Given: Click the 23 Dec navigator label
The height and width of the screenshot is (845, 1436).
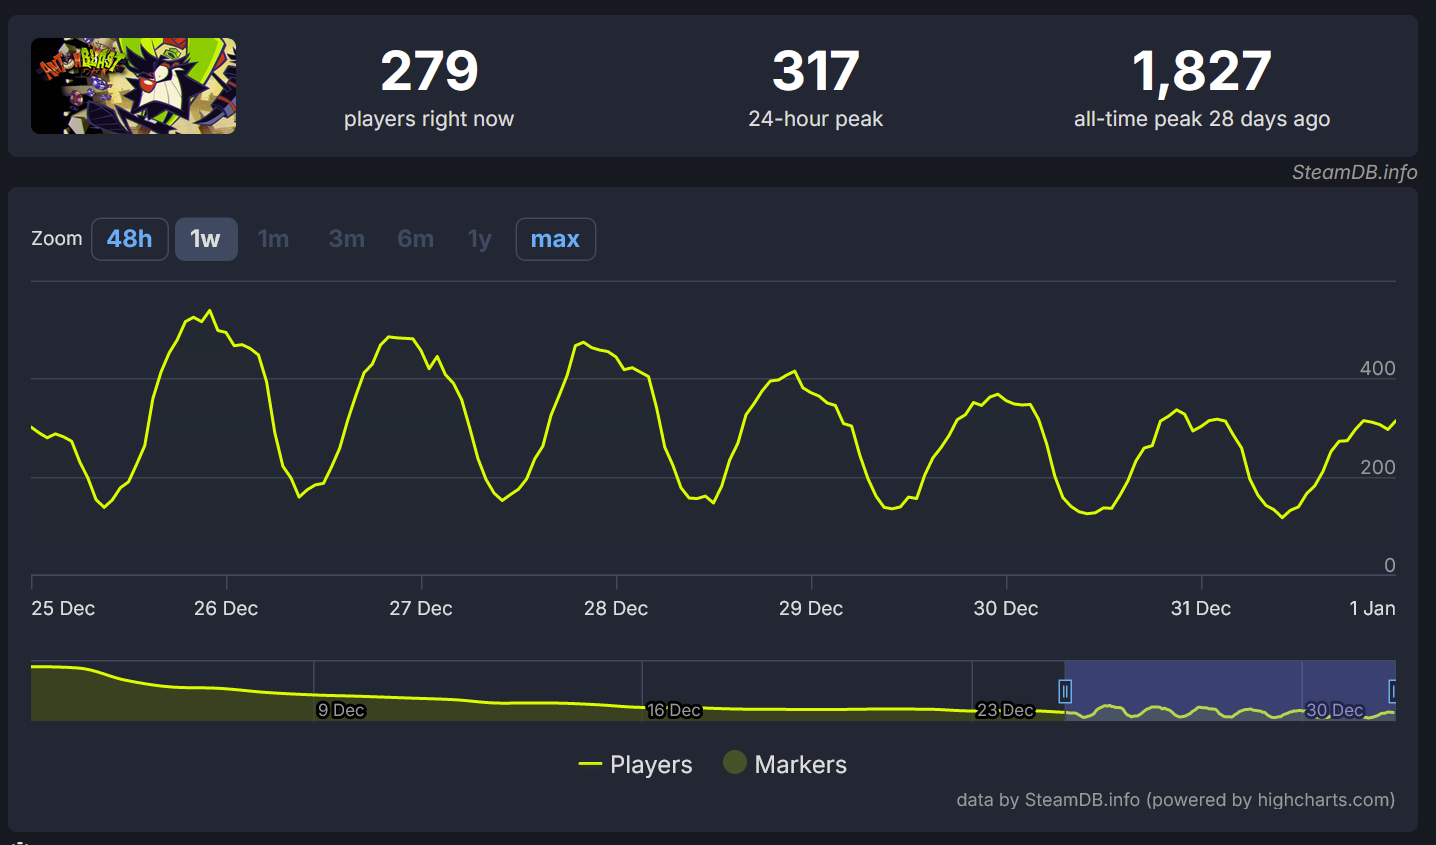Looking at the screenshot, I should pos(1005,710).
